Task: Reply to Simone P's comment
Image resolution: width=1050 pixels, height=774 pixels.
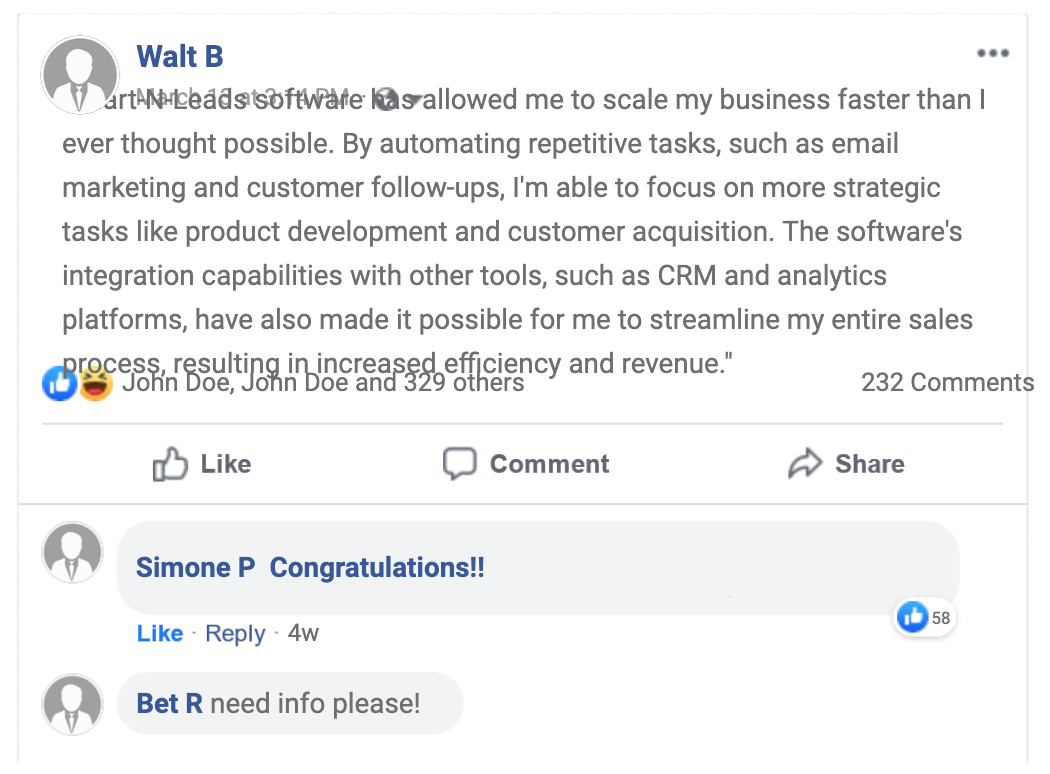Action: pos(235,633)
